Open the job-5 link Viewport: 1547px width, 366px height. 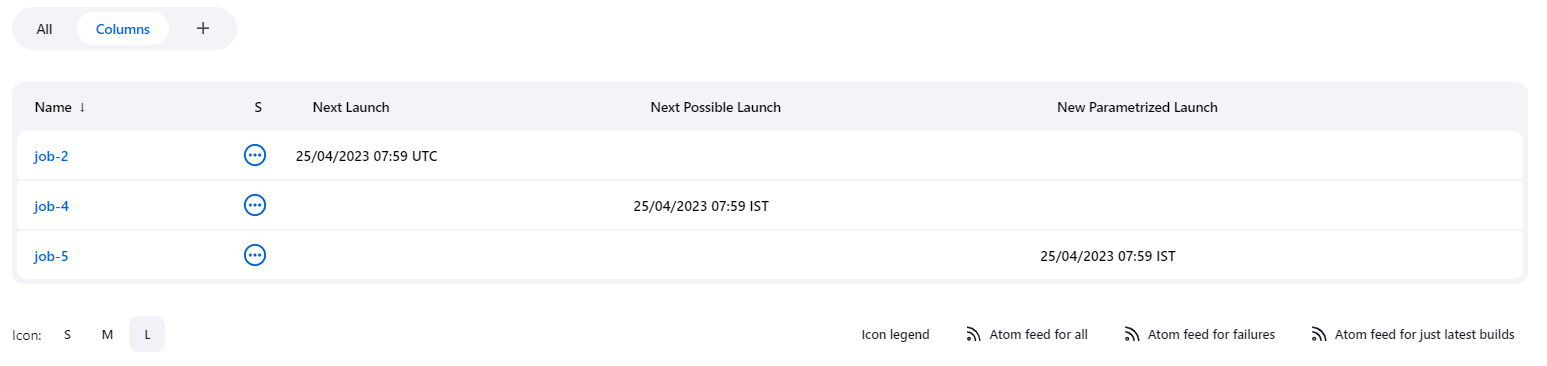click(x=51, y=256)
